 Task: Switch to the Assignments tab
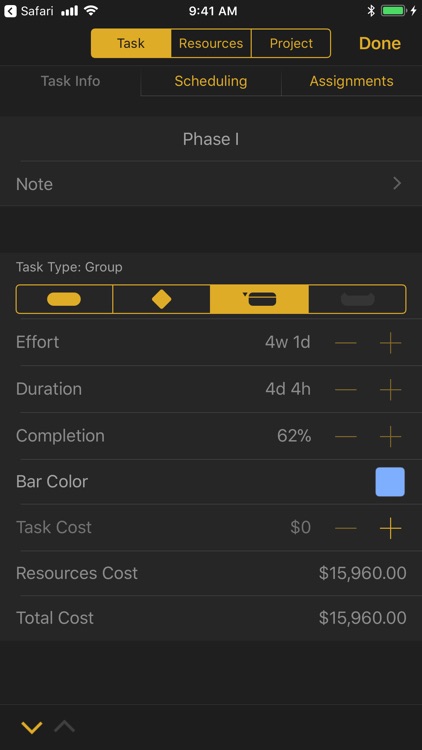[x=352, y=81]
